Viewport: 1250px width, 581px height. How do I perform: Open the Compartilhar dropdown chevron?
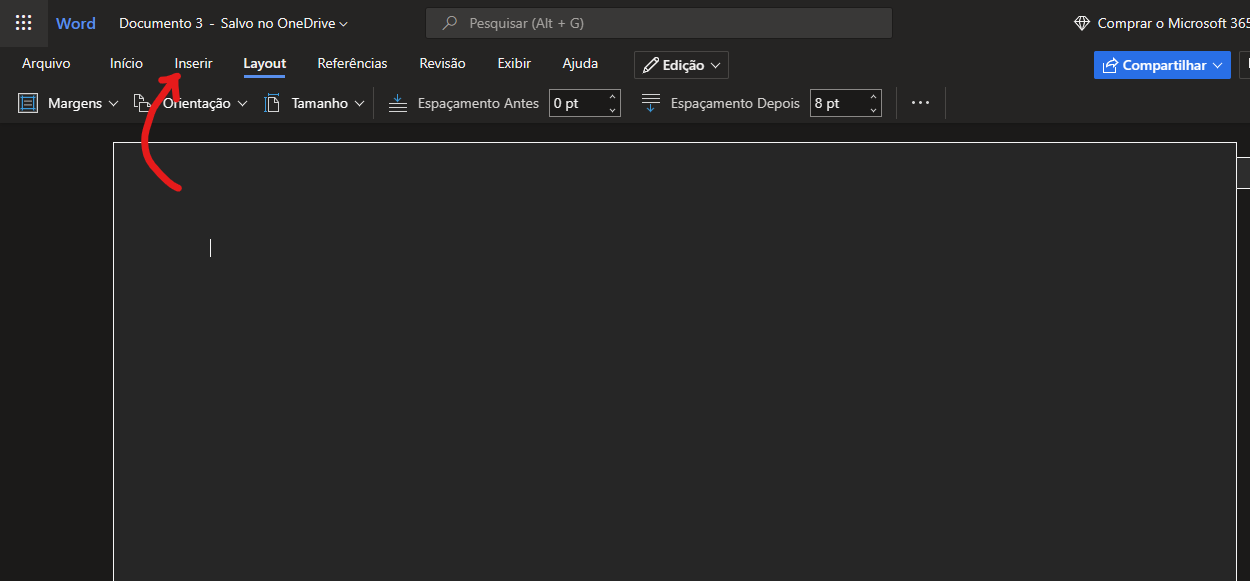pyautogui.click(x=1218, y=65)
